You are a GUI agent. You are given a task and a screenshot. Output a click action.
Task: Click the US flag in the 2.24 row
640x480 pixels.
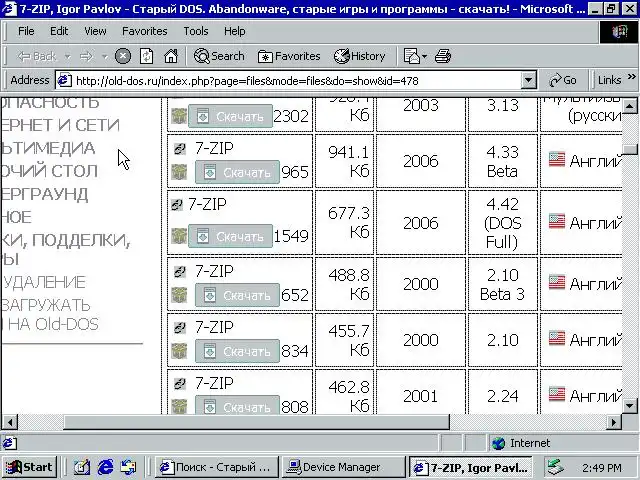557,394
